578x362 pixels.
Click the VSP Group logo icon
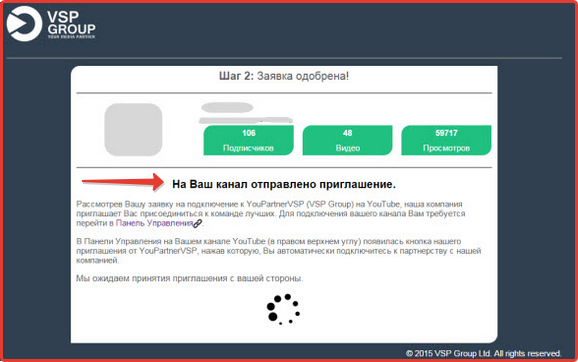pos(24,24)
